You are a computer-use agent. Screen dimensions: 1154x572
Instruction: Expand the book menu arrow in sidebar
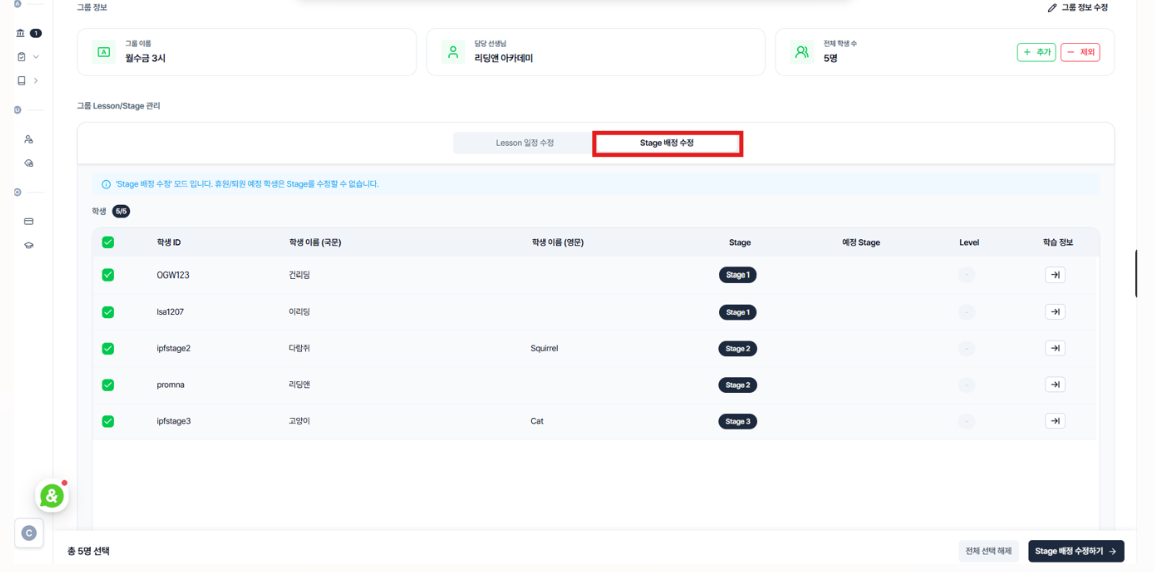point(35,80)
